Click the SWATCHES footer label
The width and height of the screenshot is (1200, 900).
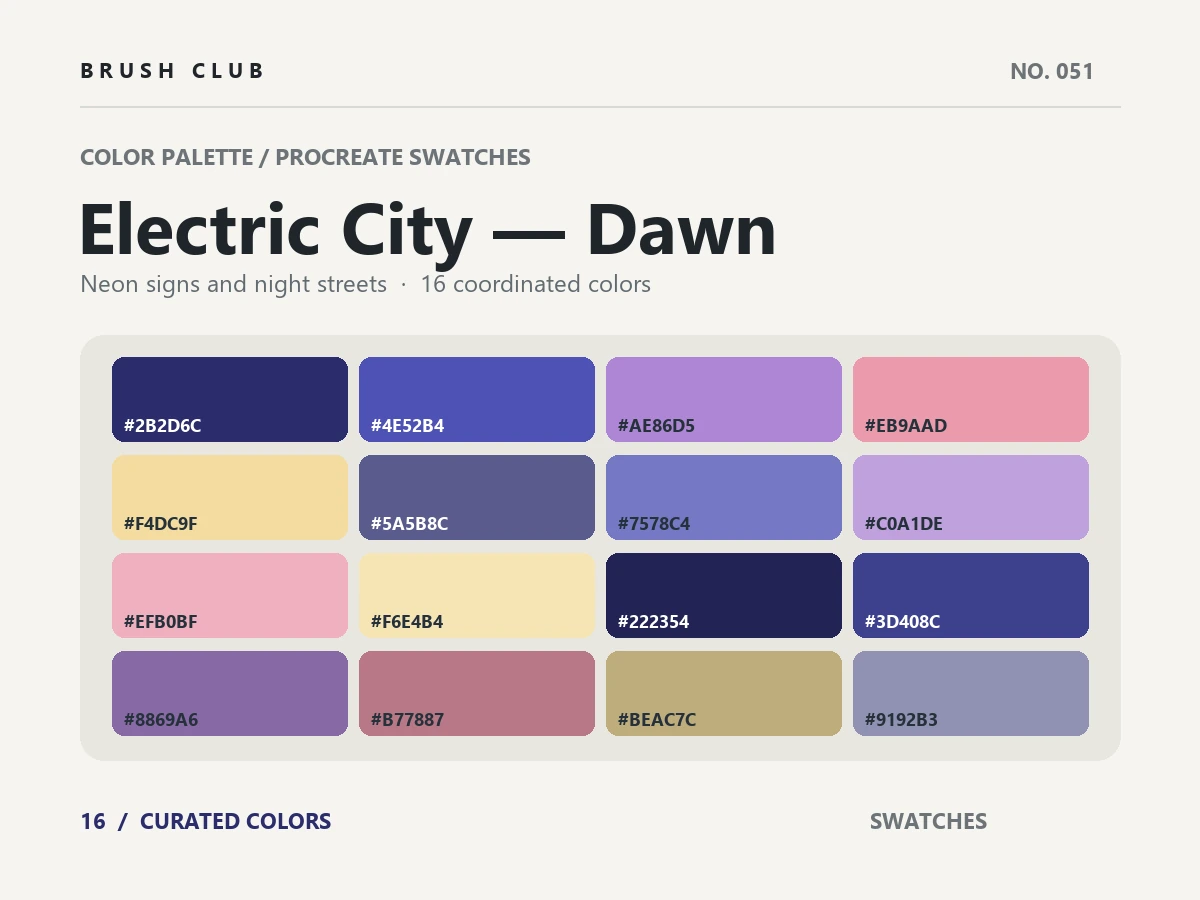click(x=928, y=821)
